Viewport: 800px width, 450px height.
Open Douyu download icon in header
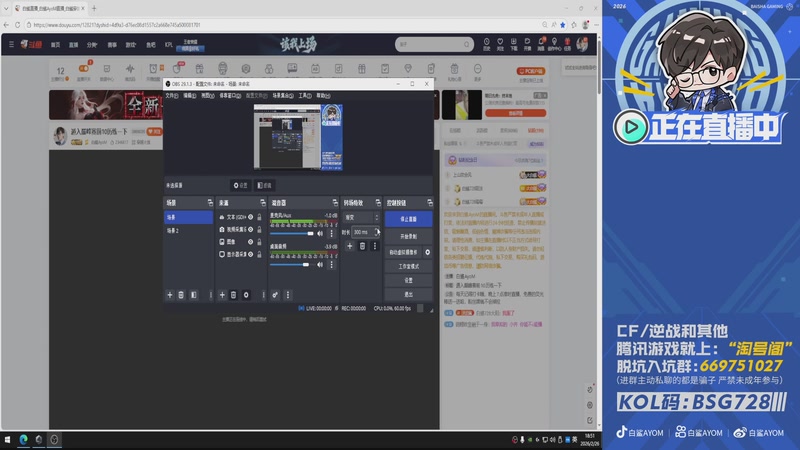click(514, 44)
